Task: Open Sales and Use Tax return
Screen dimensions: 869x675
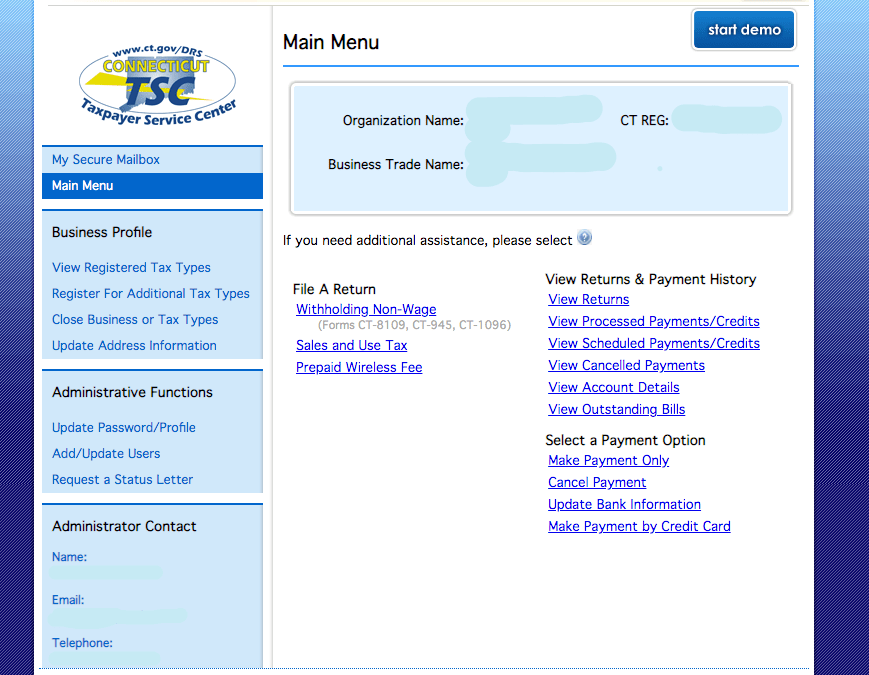Action: [351, 346]
